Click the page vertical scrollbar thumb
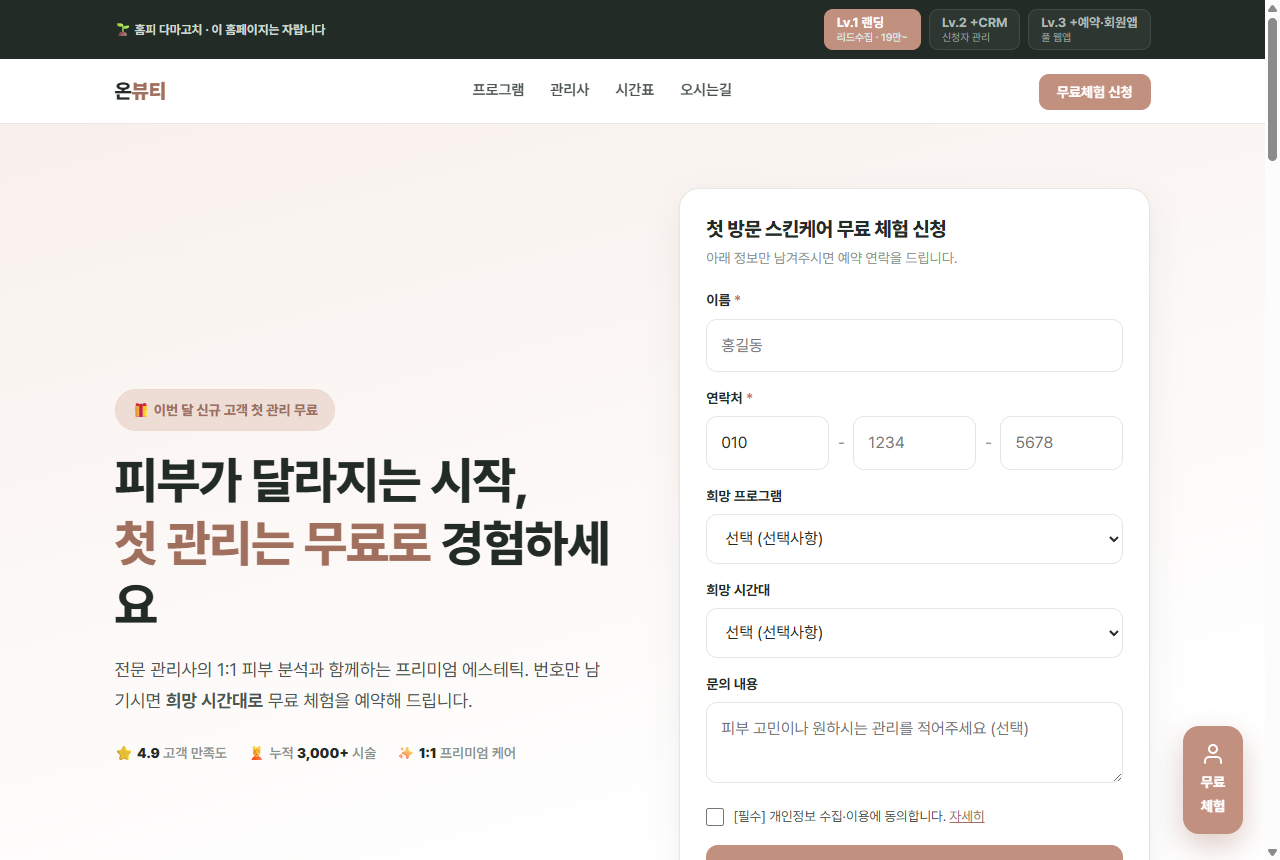The height and width of the screenshot is (860, 1280). click(x=1272, y=89)
